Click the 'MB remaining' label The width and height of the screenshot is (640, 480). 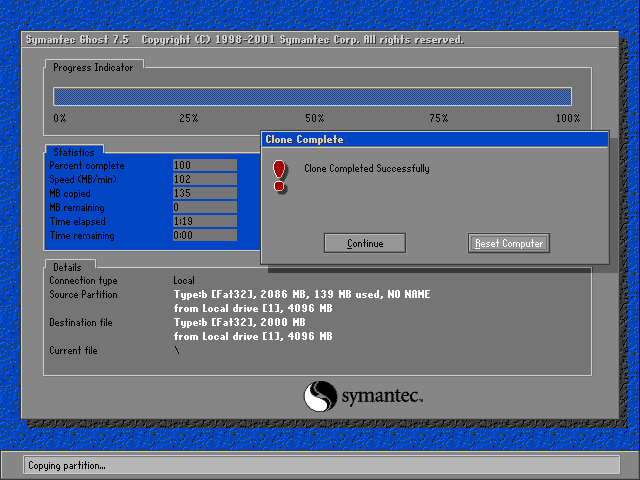click(x=77, y=208)
